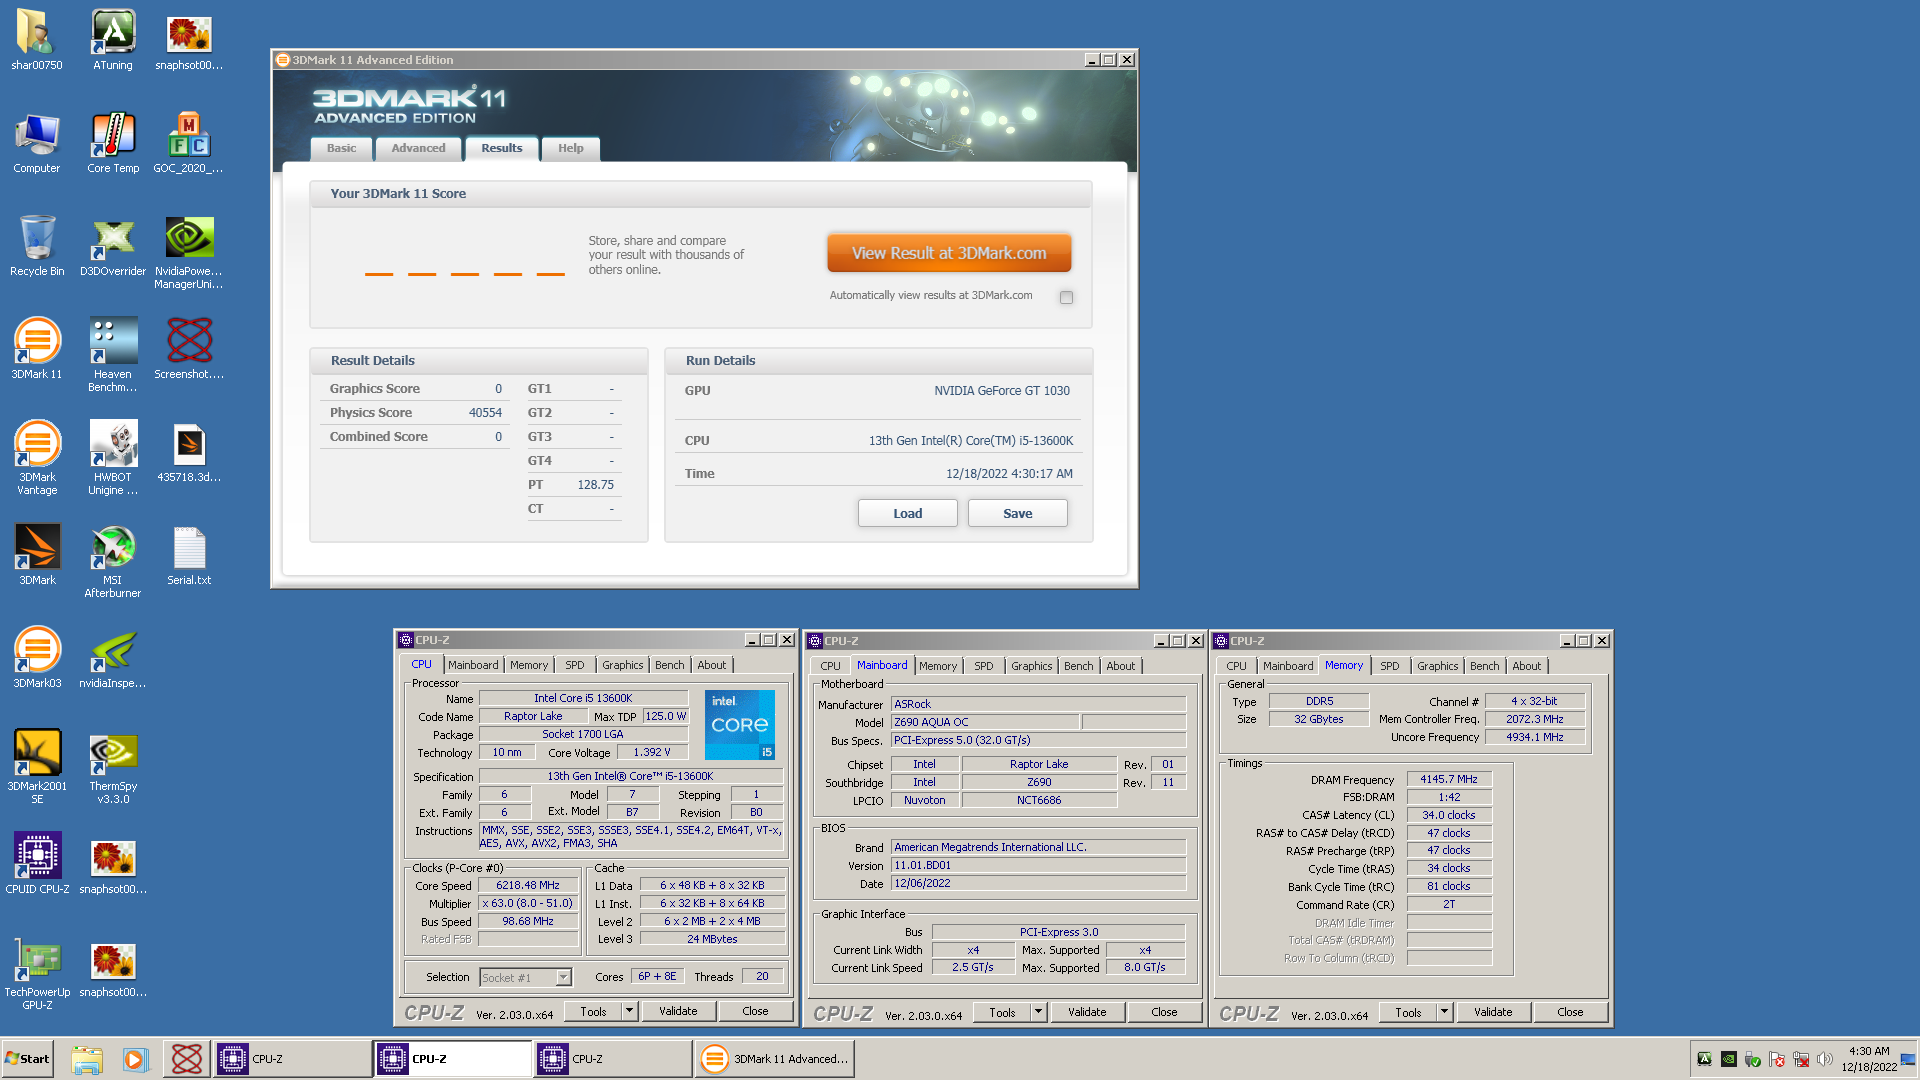Click the Load button in Run Details
1920x1080 pixels.
tap(907, 513)
